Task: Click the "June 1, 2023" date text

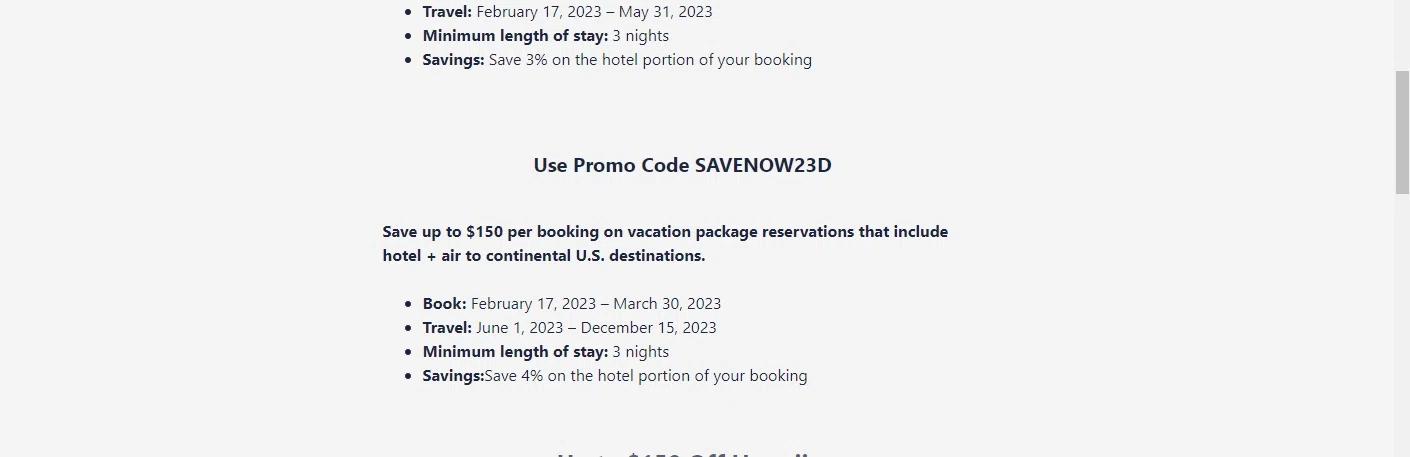Action: [x=520, y=328]
